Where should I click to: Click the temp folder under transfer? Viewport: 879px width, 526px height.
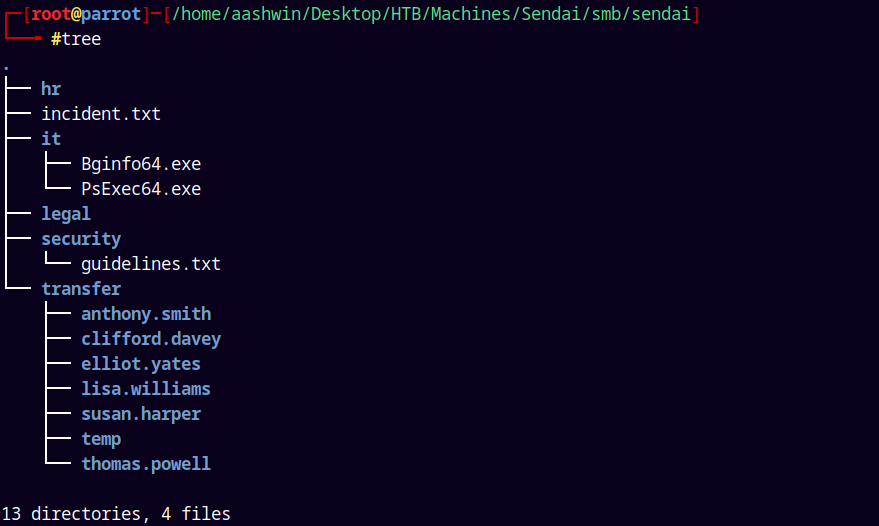point(101,439)
